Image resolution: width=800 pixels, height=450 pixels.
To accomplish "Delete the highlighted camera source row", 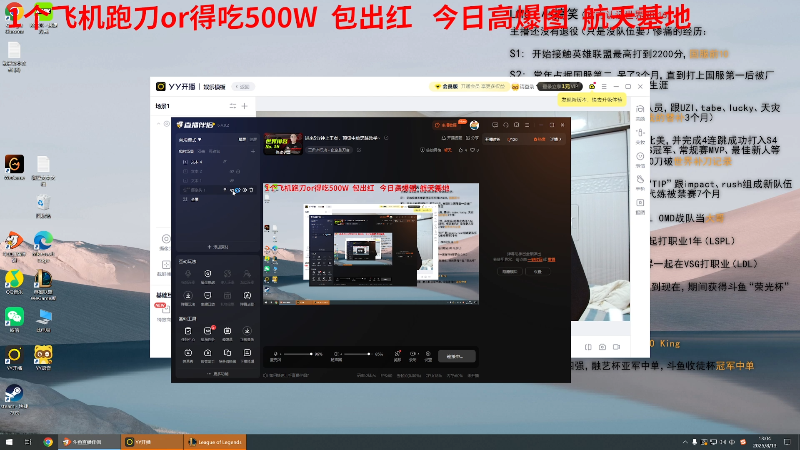I will point(251,190).
